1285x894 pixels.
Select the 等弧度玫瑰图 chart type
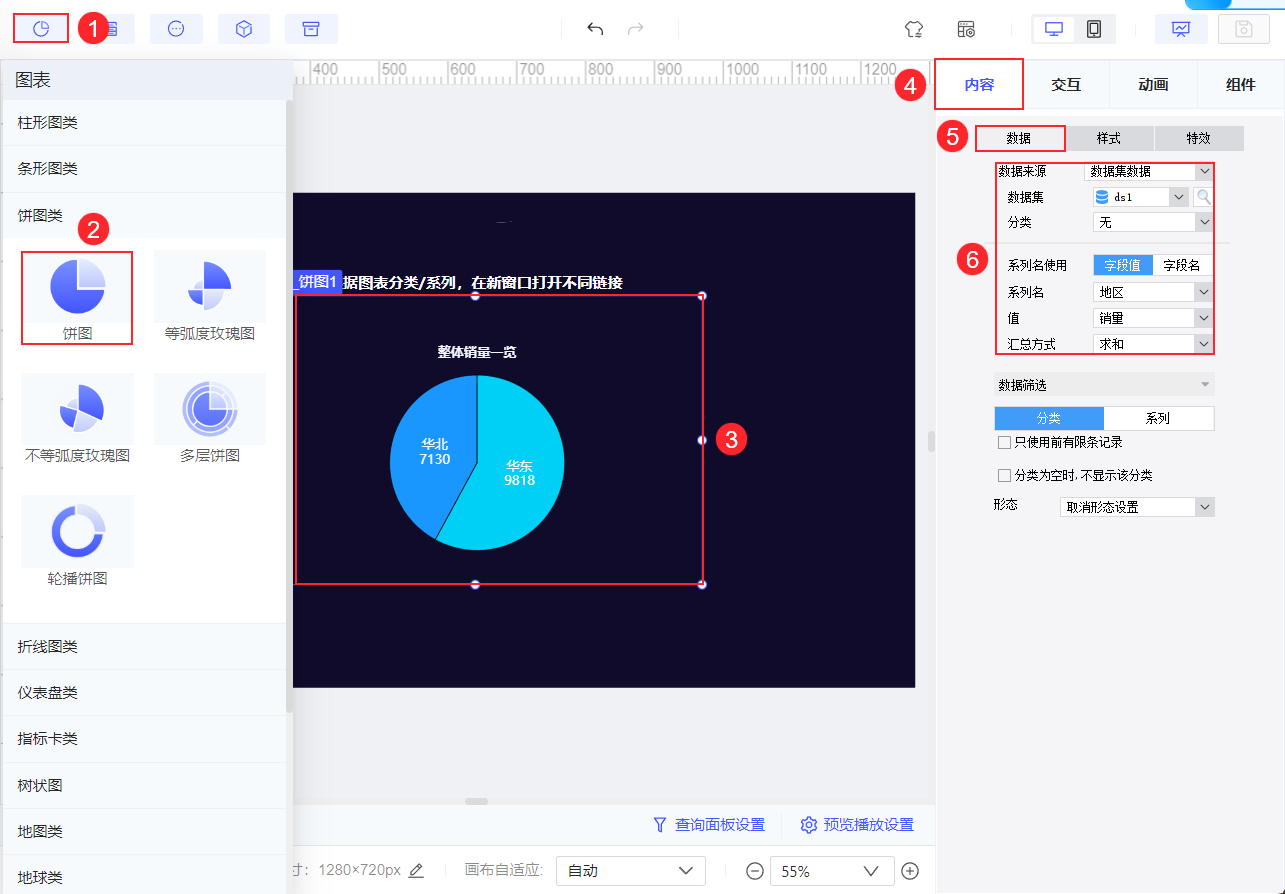(210, 297)
